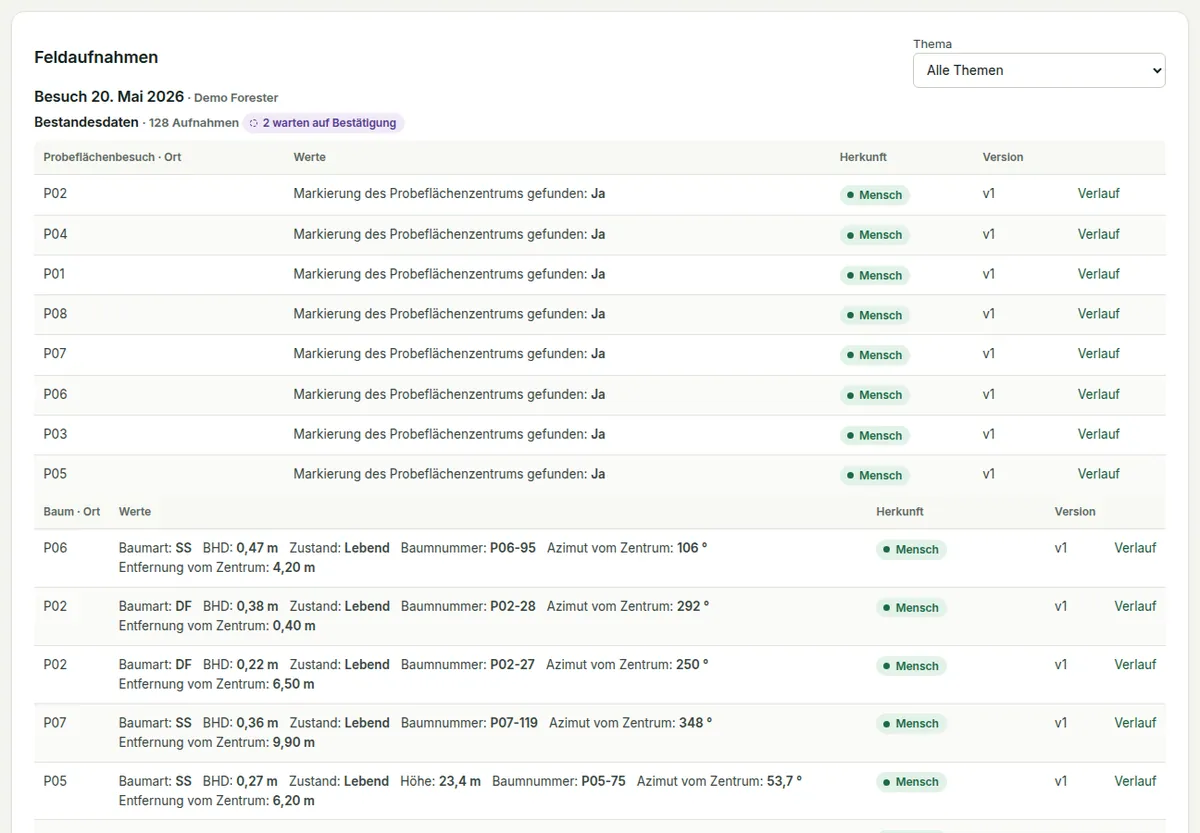Screen dimensions: 1200x833
Task: Open Verlauf for plot visit P08
Action: click(x=1098, y=314)
